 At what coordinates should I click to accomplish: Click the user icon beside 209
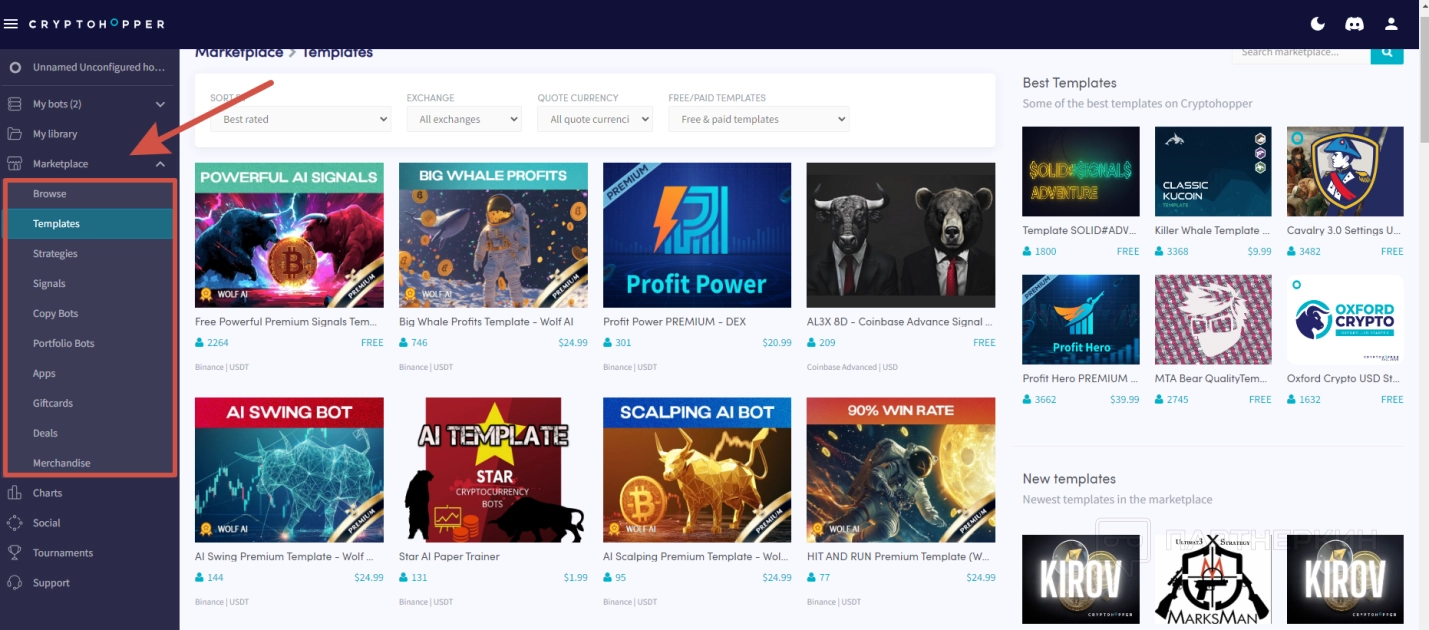coord(811,343)
